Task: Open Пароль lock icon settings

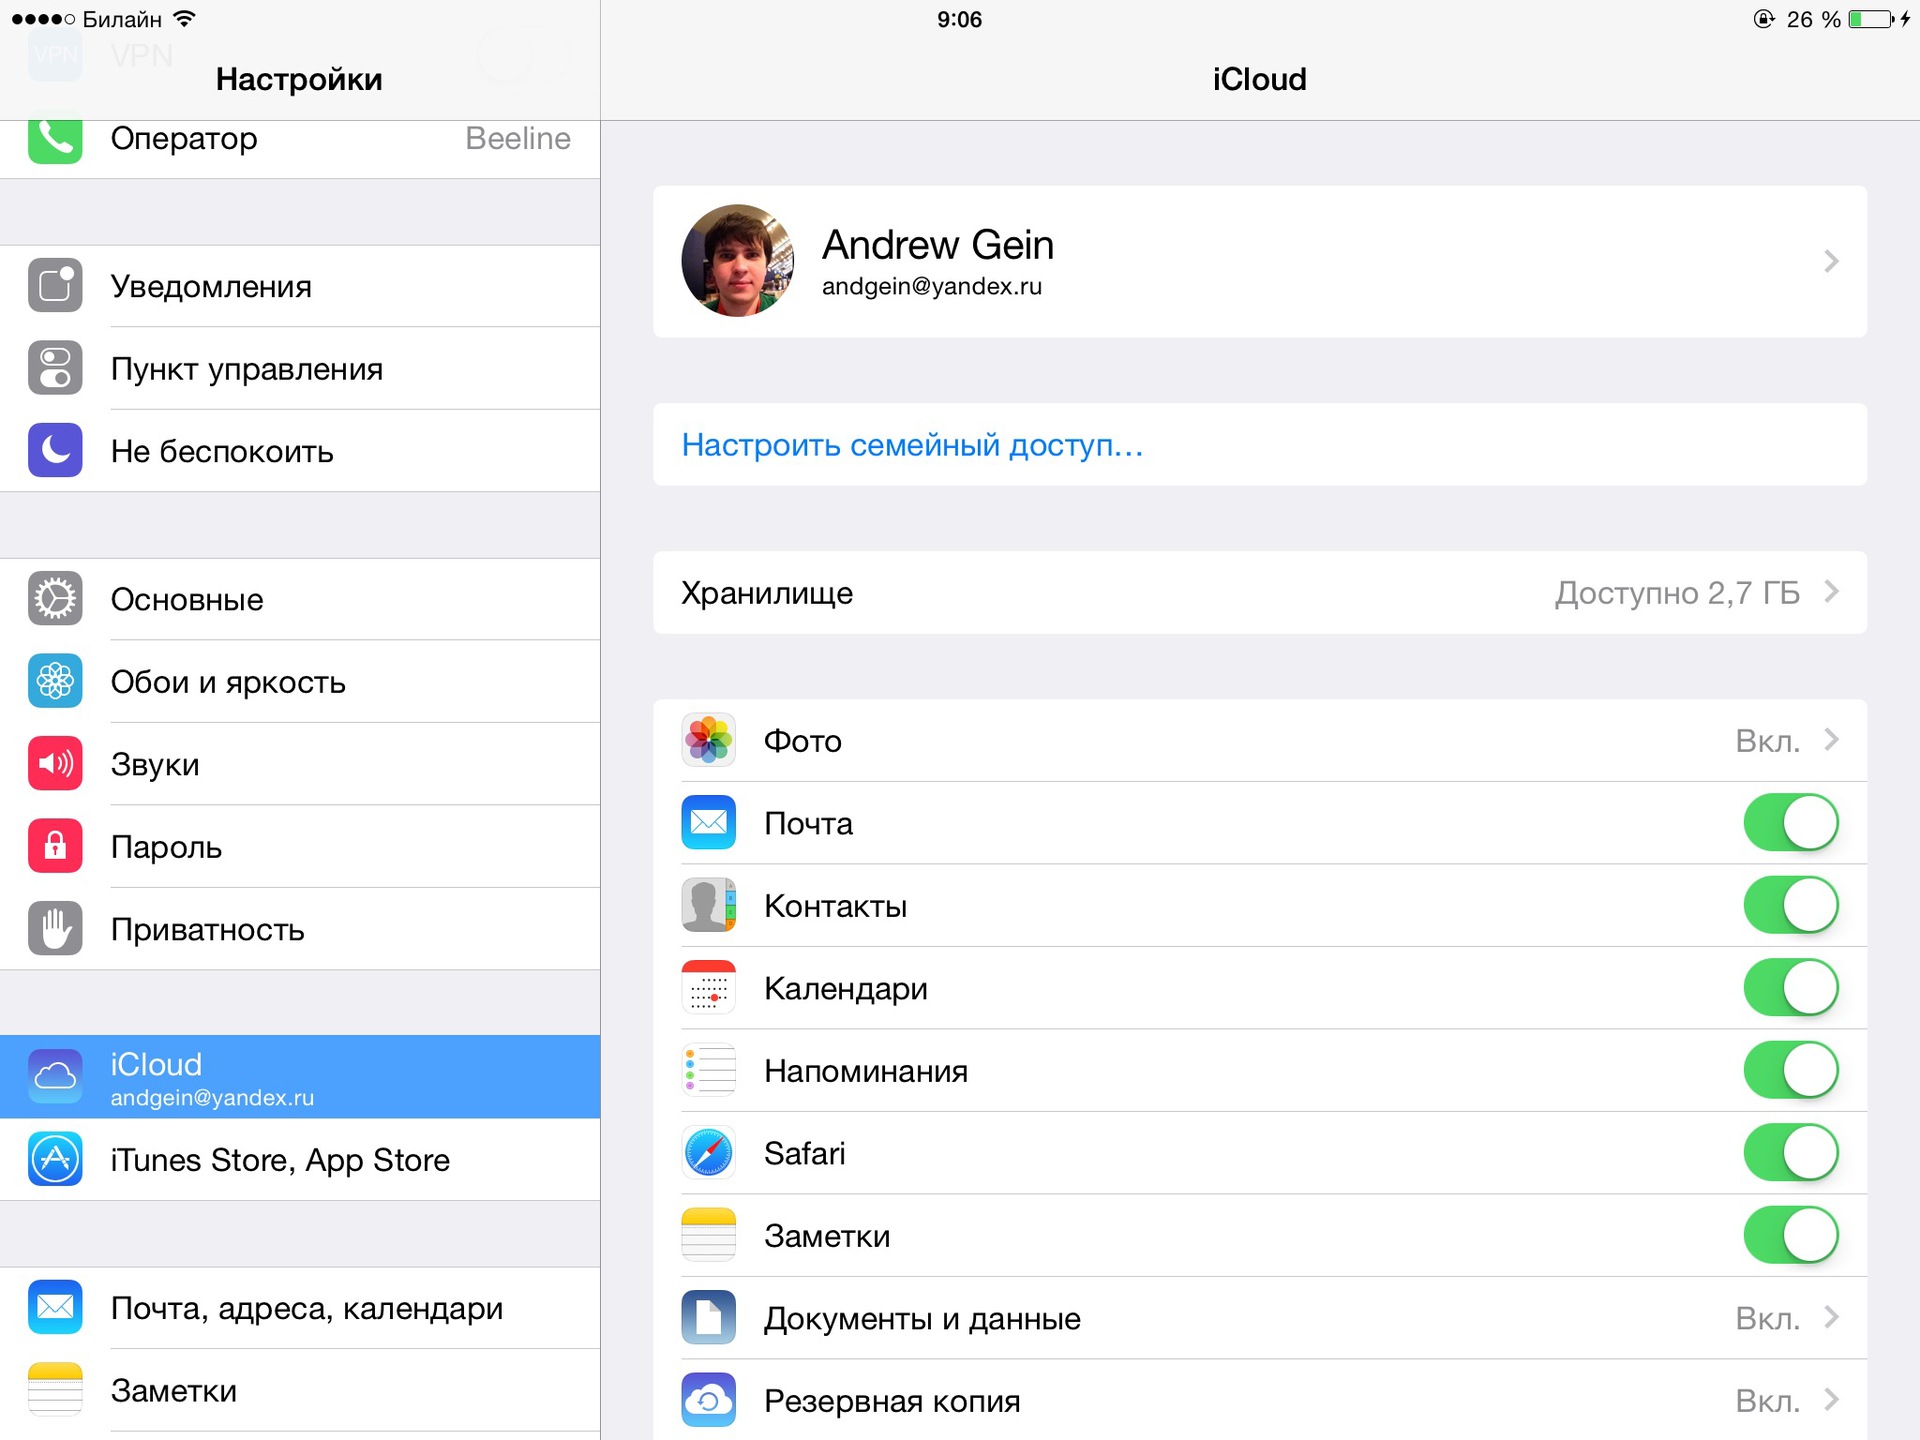Action: tap(55, 846)
